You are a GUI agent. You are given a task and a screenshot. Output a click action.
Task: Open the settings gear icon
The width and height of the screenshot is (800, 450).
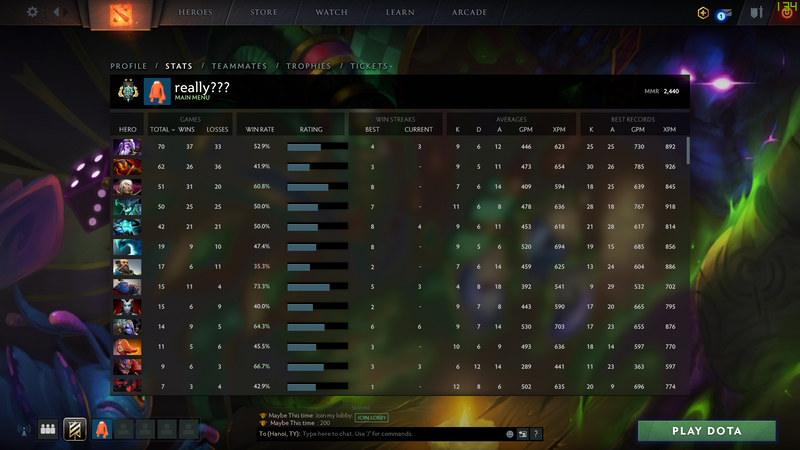[x=32, y=12]
